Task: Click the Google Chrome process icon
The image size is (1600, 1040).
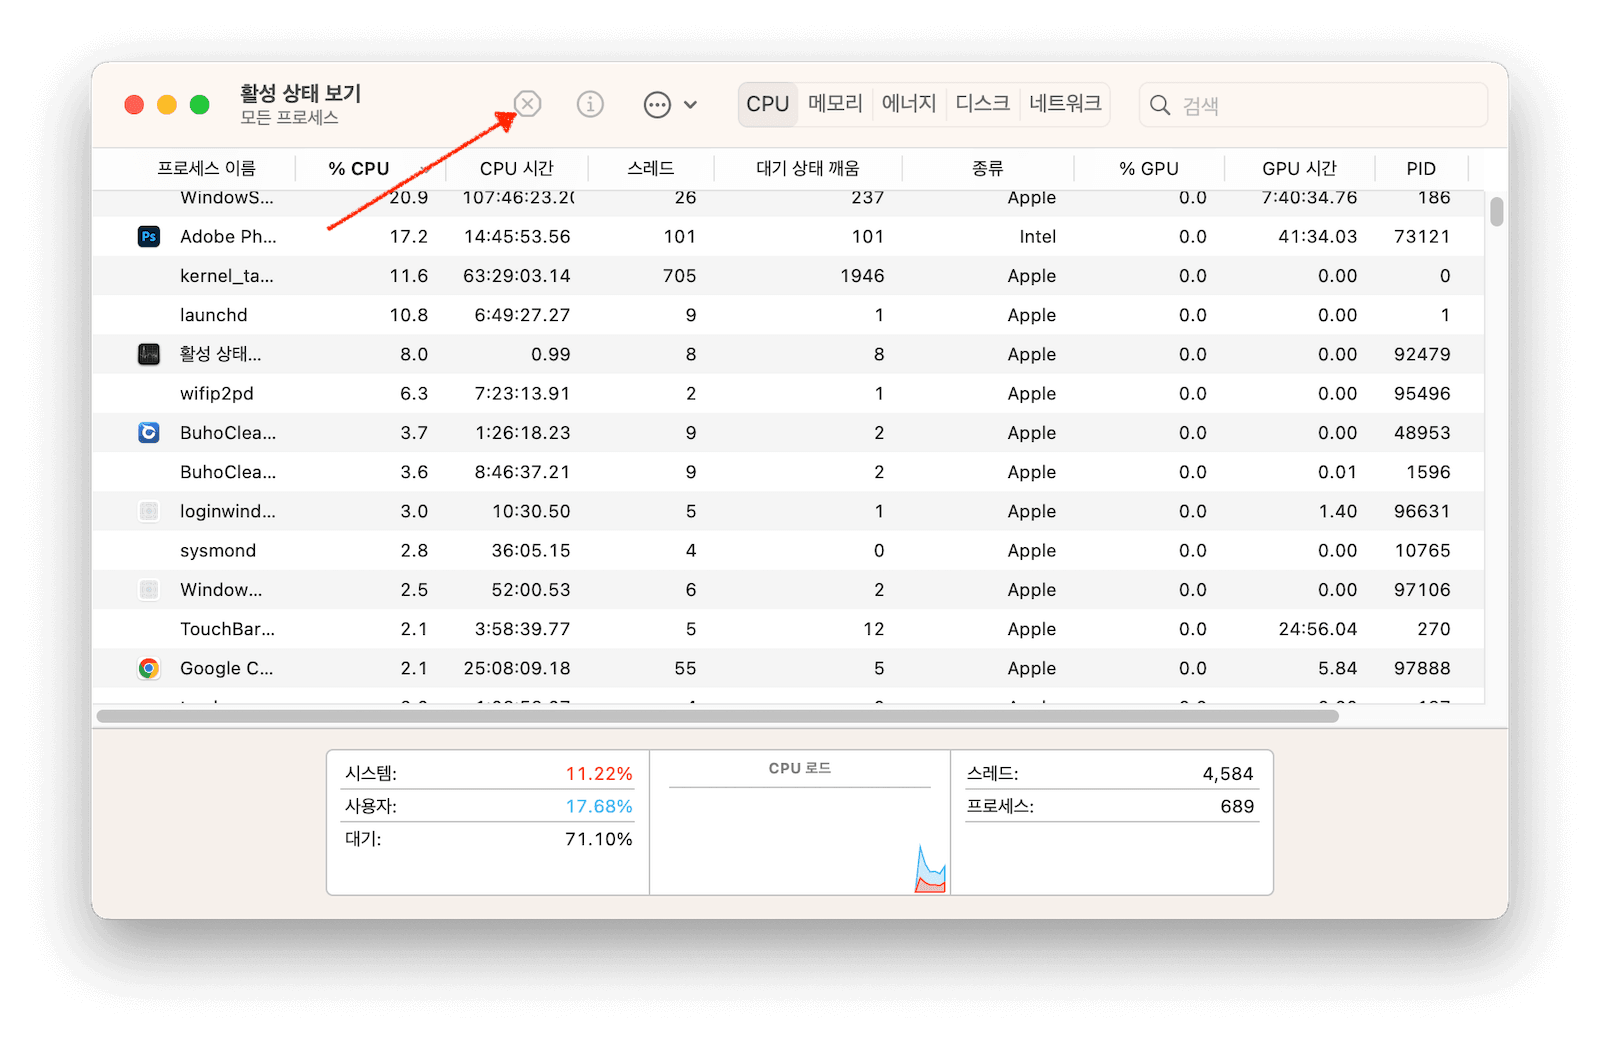Action: coord(149,668)
